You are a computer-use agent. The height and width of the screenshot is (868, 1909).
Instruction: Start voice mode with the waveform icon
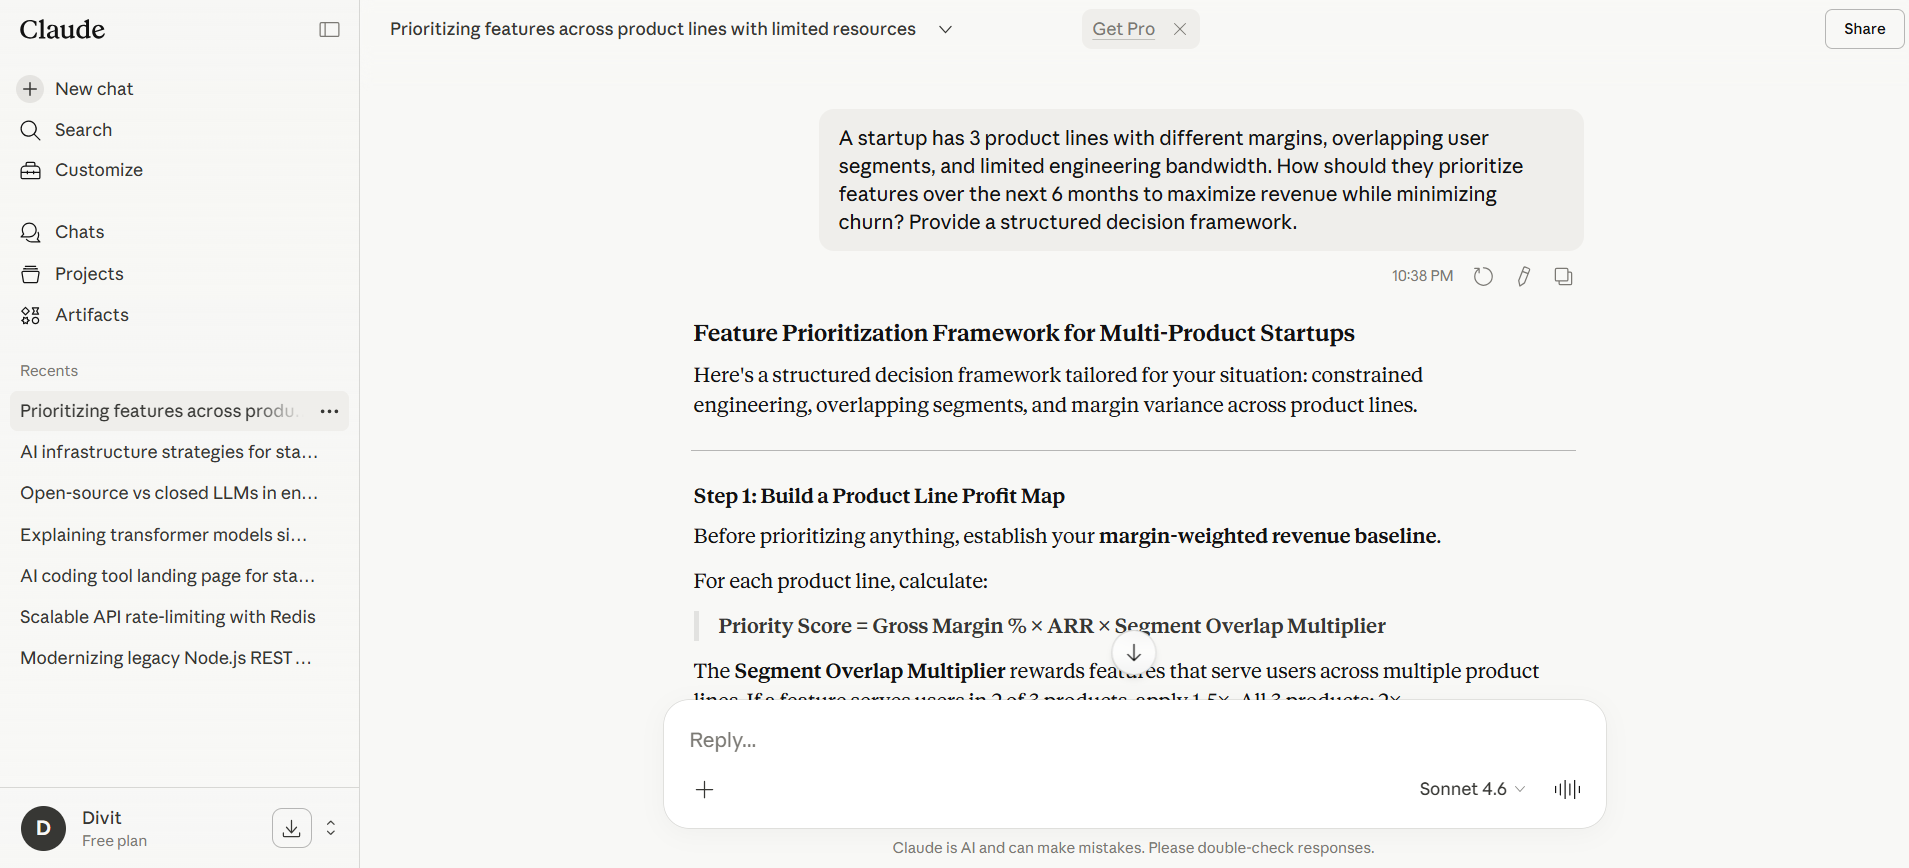[x=1567, y=789]
